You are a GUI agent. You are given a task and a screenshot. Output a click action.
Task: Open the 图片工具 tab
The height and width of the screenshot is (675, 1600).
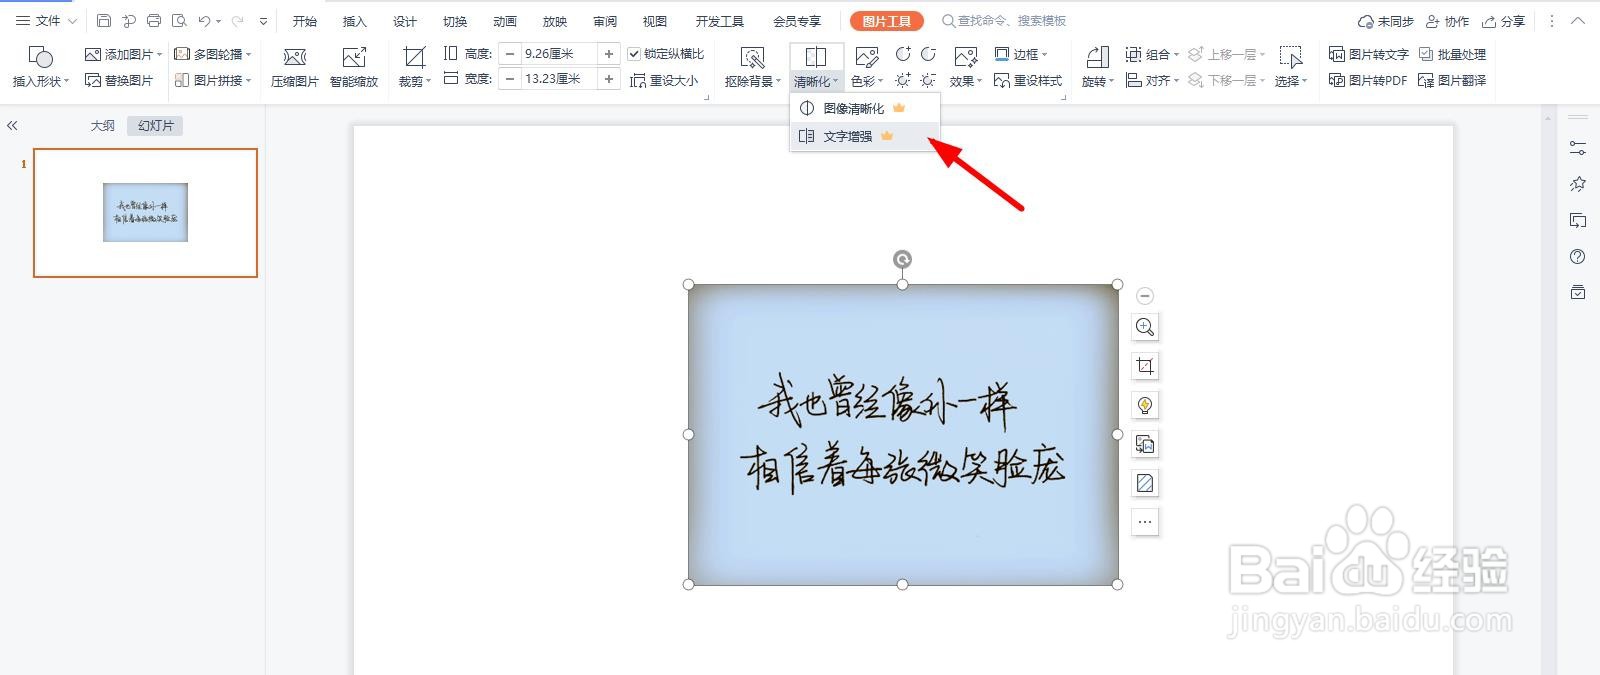(x=887, y=21)
